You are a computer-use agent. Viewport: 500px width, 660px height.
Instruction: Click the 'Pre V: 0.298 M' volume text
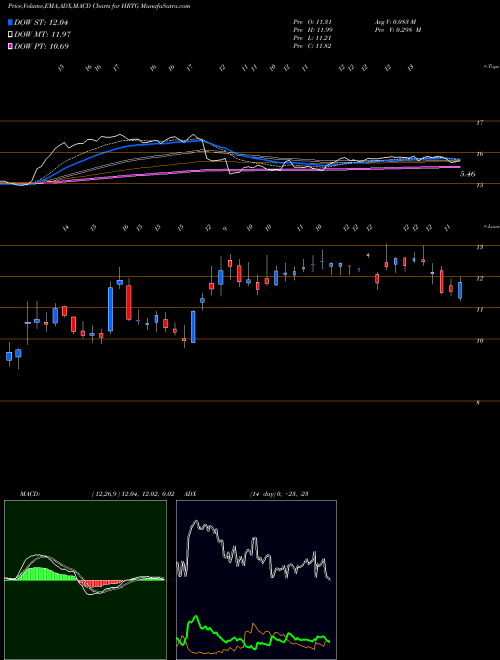point(397,30)
